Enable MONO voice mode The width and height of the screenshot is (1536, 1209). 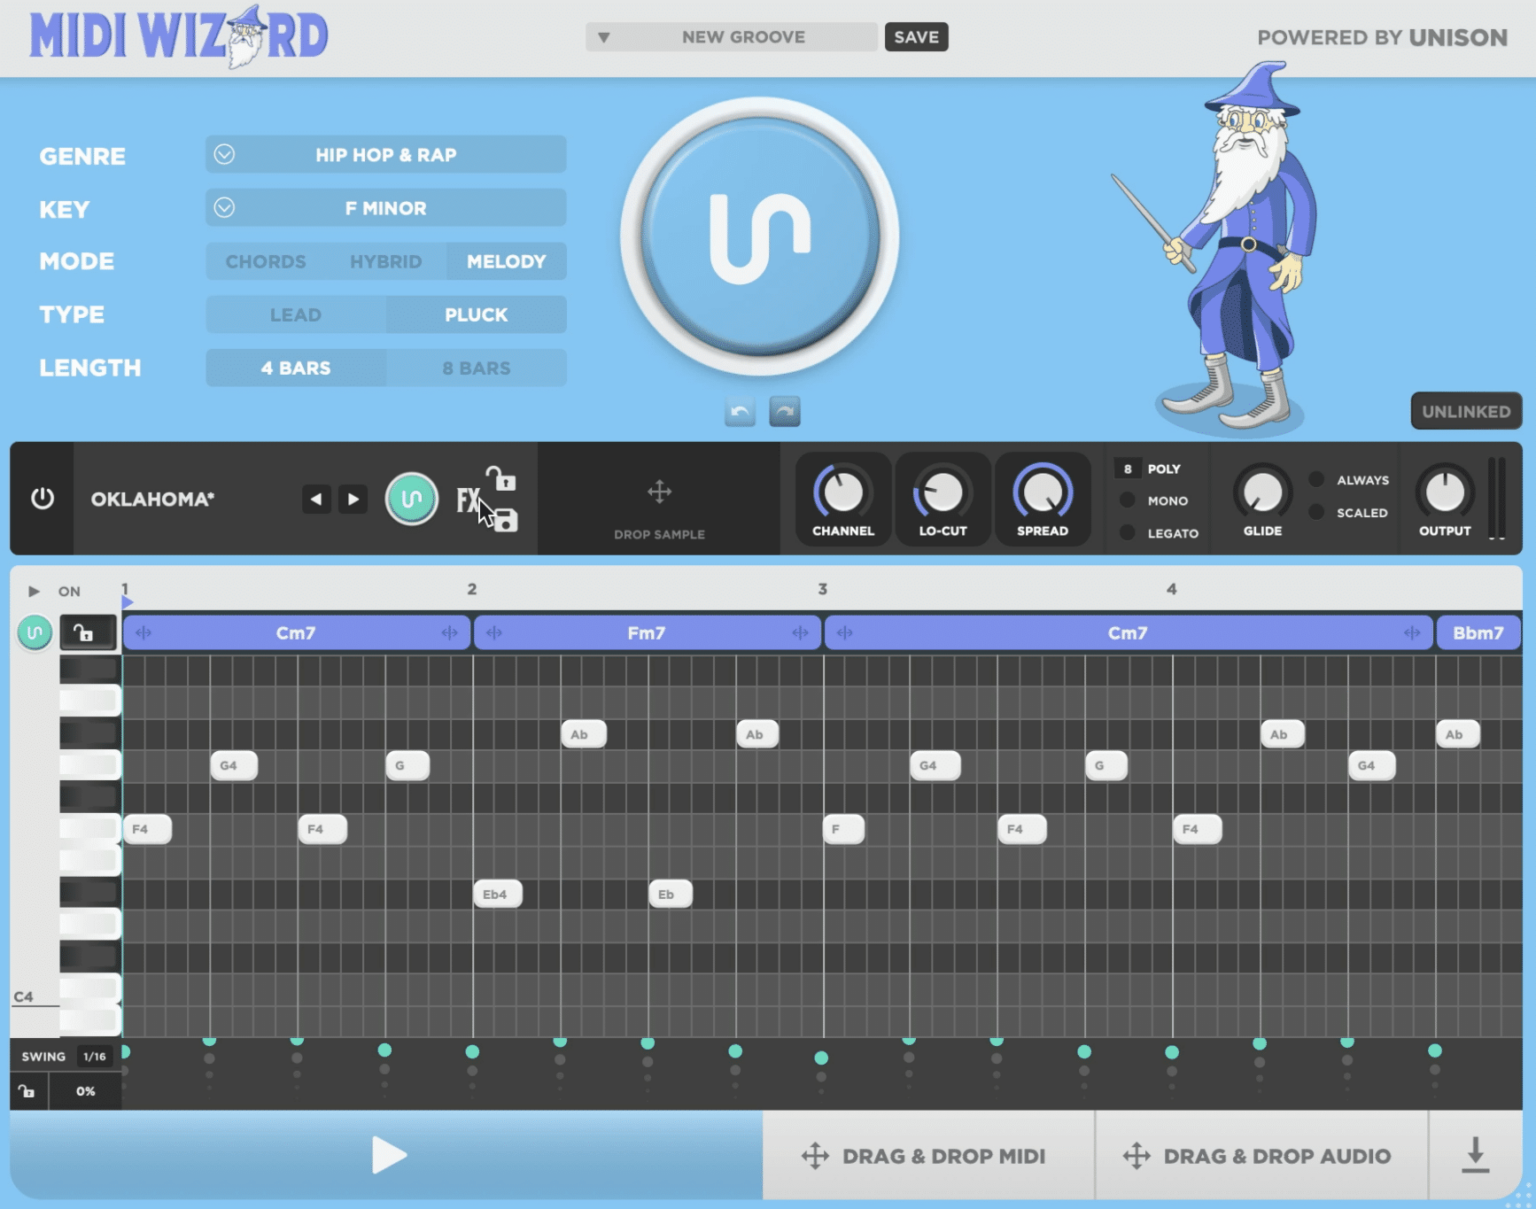[1155, 500]
